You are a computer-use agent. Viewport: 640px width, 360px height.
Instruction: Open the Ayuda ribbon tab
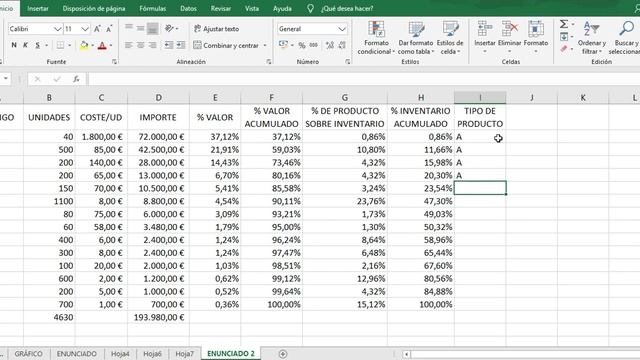(282, 8)
